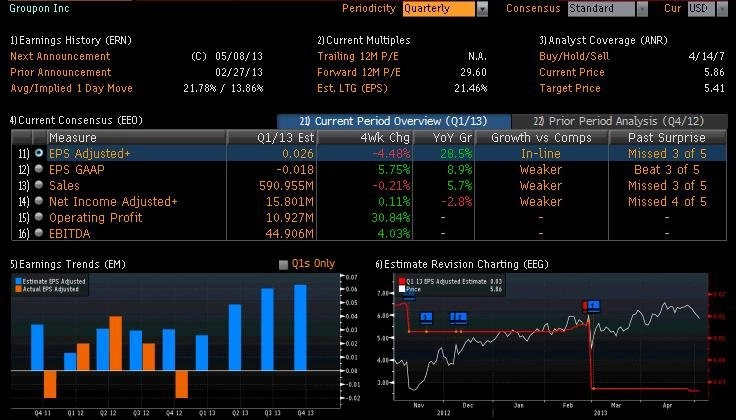
Task: Click the Next Announcement label
Action: click(60, 56)
